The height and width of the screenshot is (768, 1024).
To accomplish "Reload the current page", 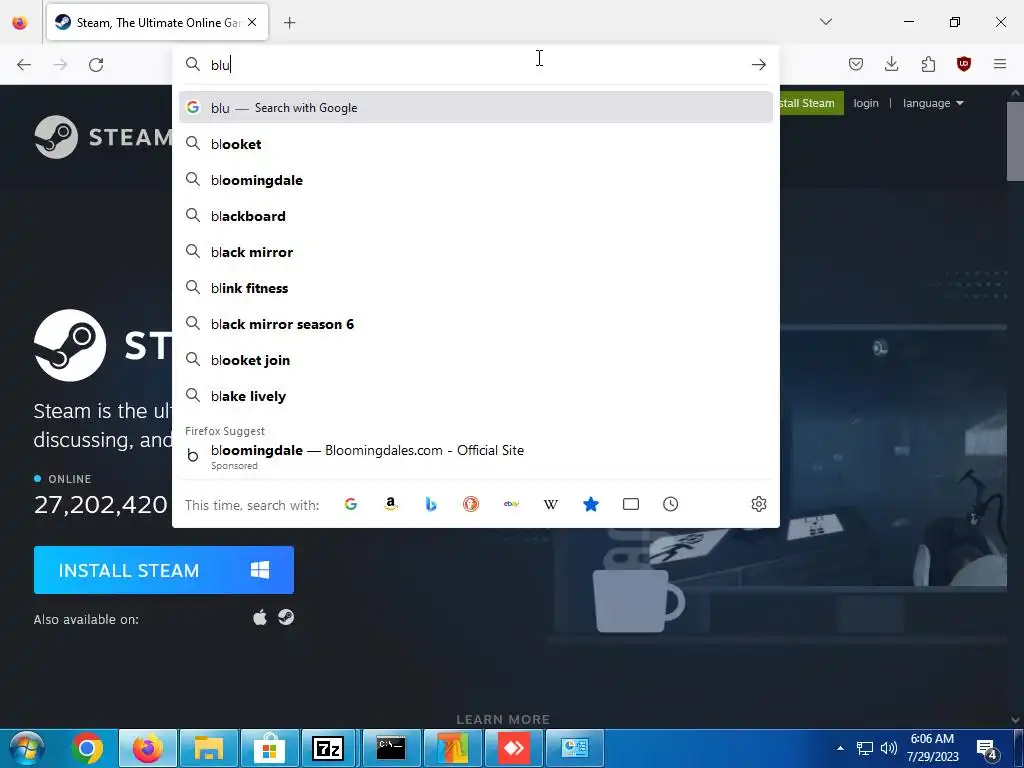I will coord(96,65).
